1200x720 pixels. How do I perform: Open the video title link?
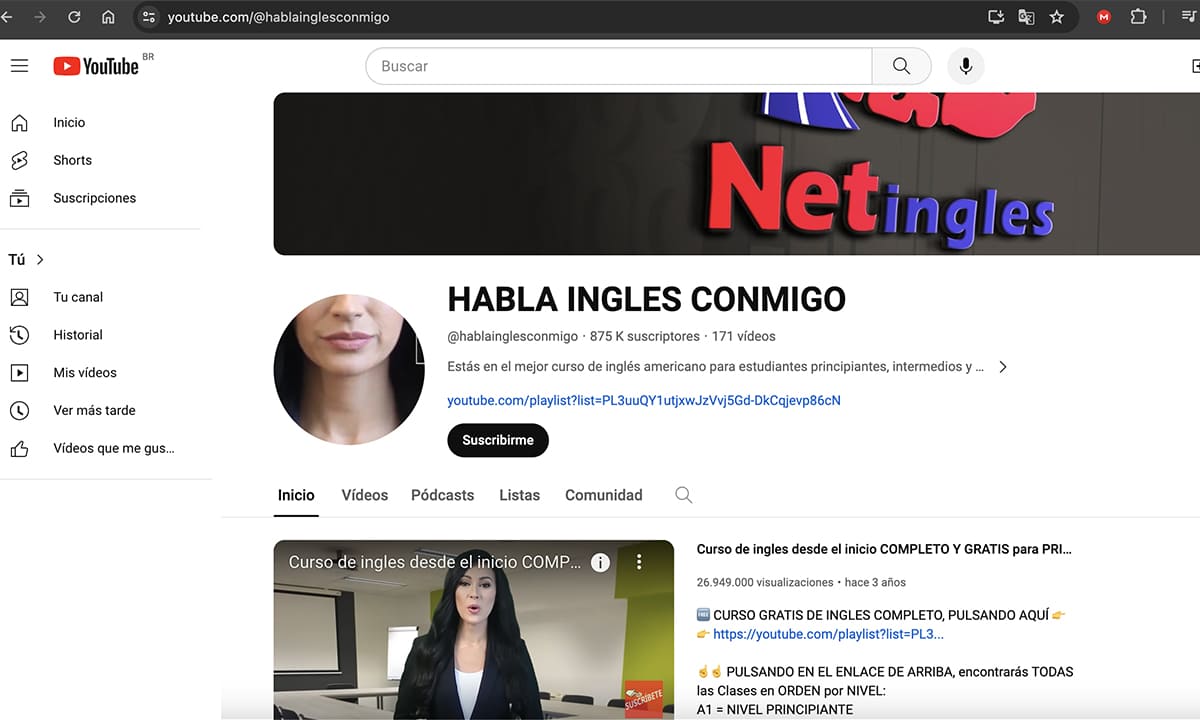884,549
